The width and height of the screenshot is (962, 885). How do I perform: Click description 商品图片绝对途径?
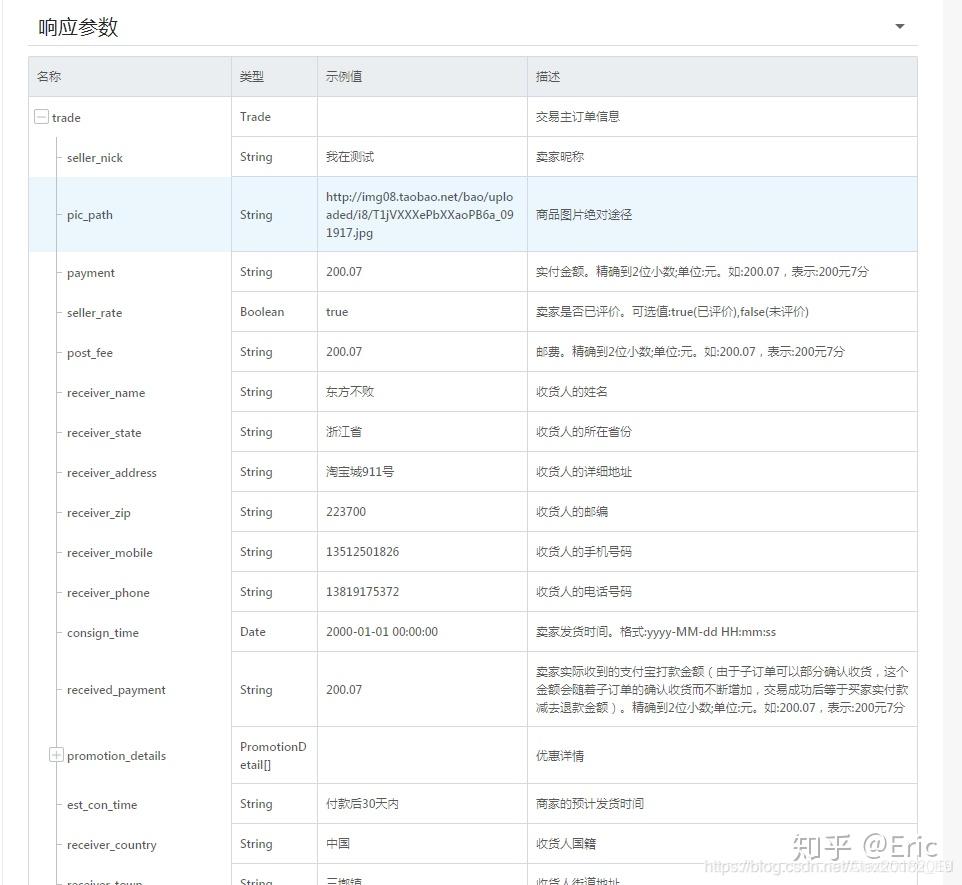(x=583, y=215)
